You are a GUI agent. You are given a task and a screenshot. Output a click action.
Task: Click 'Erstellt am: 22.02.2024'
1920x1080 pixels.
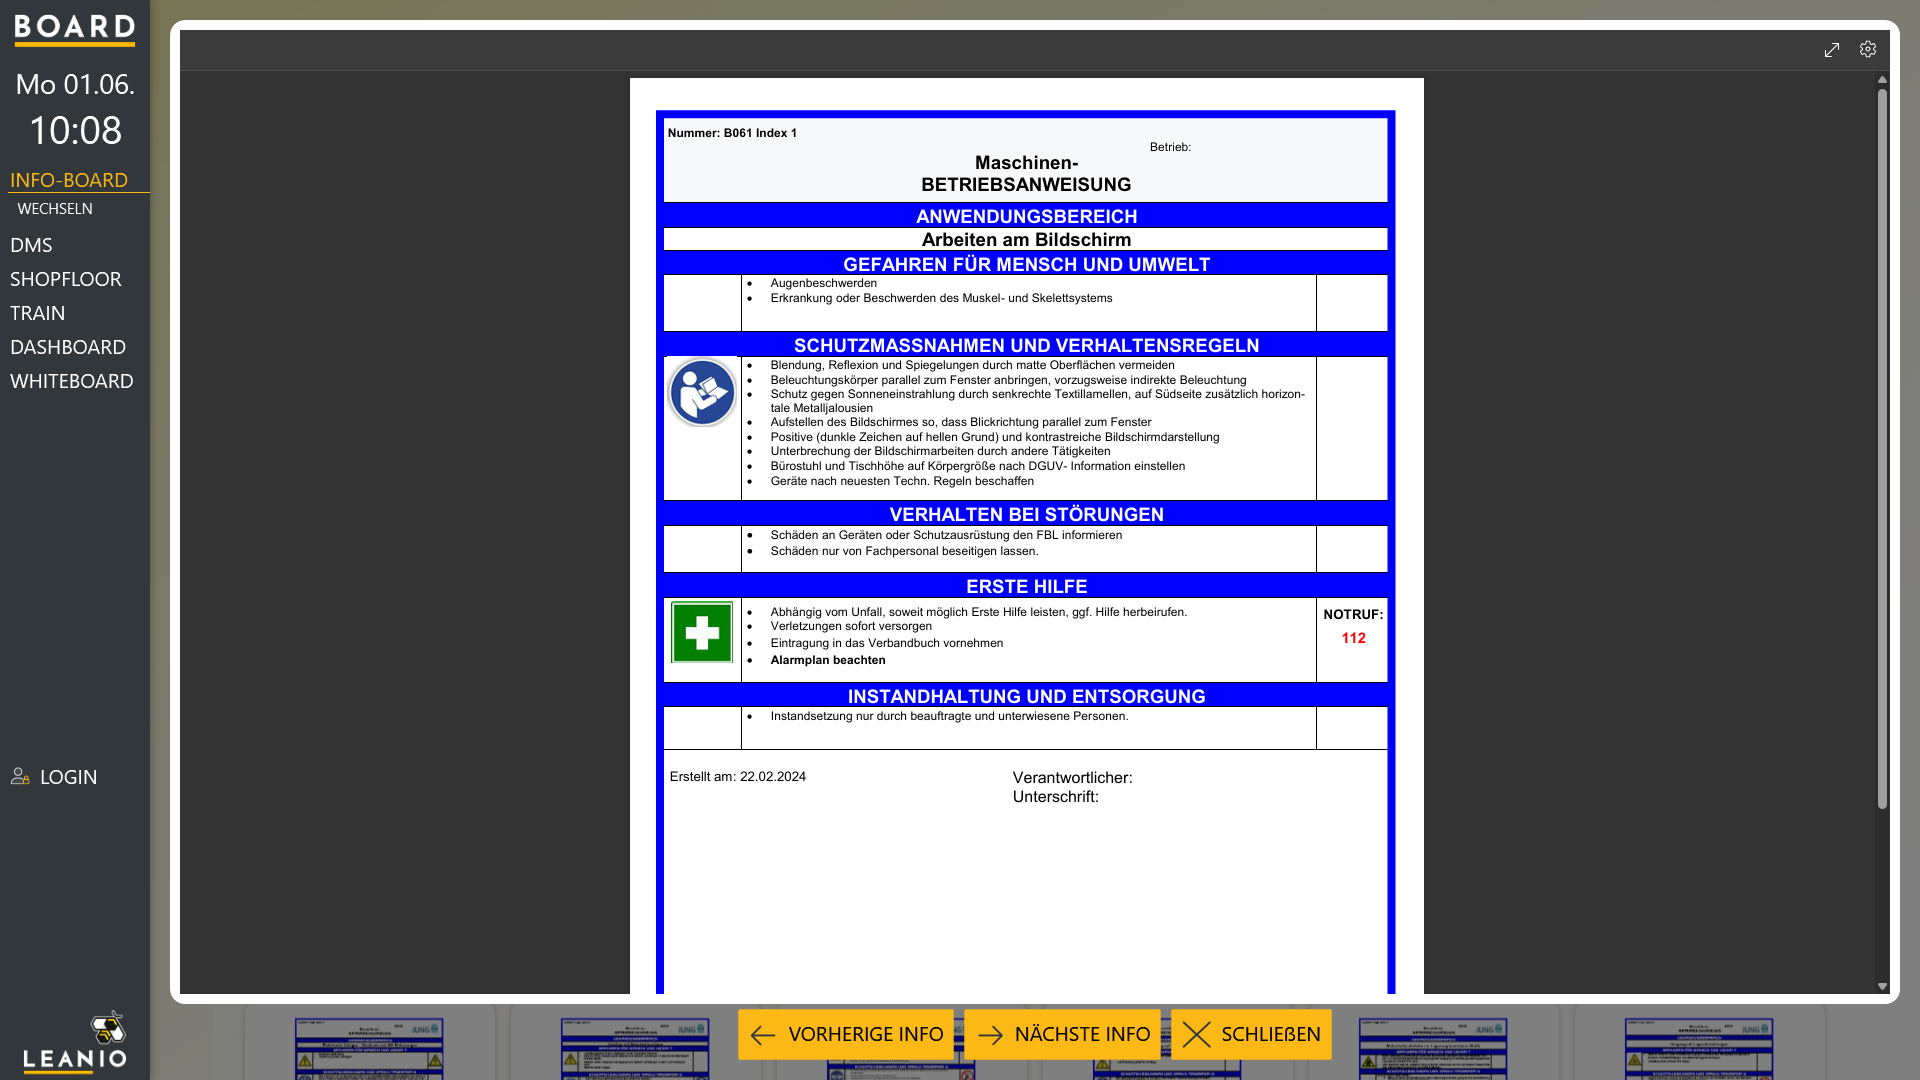click(737, 777)
